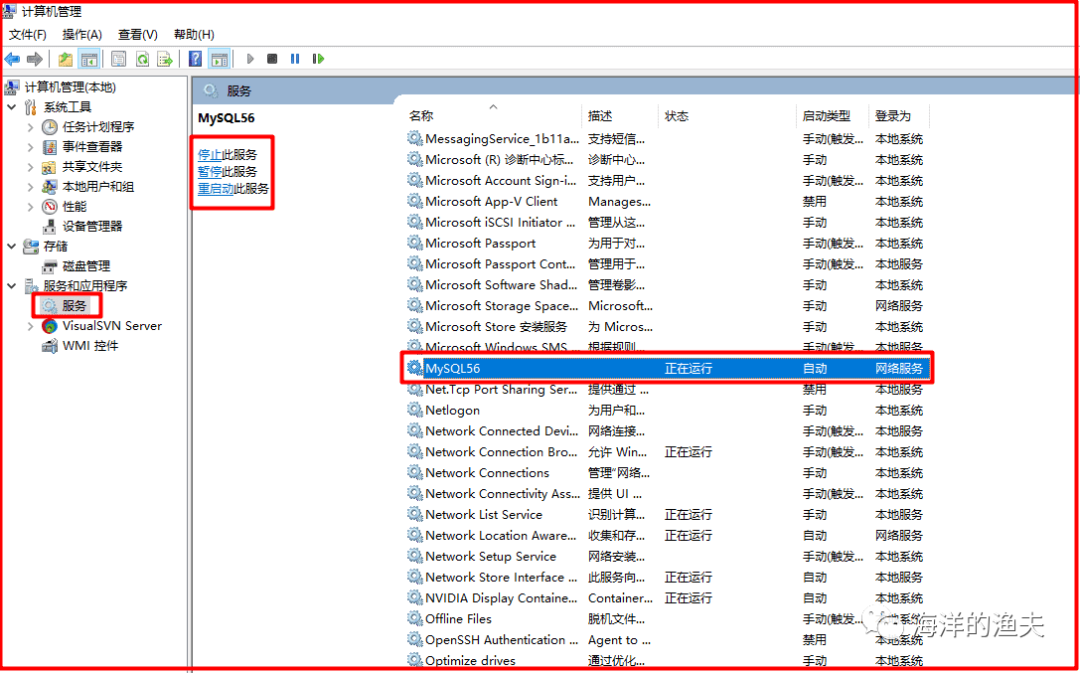The image size is (1080, 673).
Task: Select VisualSVN Server in the tree
Action: point(112,326)
